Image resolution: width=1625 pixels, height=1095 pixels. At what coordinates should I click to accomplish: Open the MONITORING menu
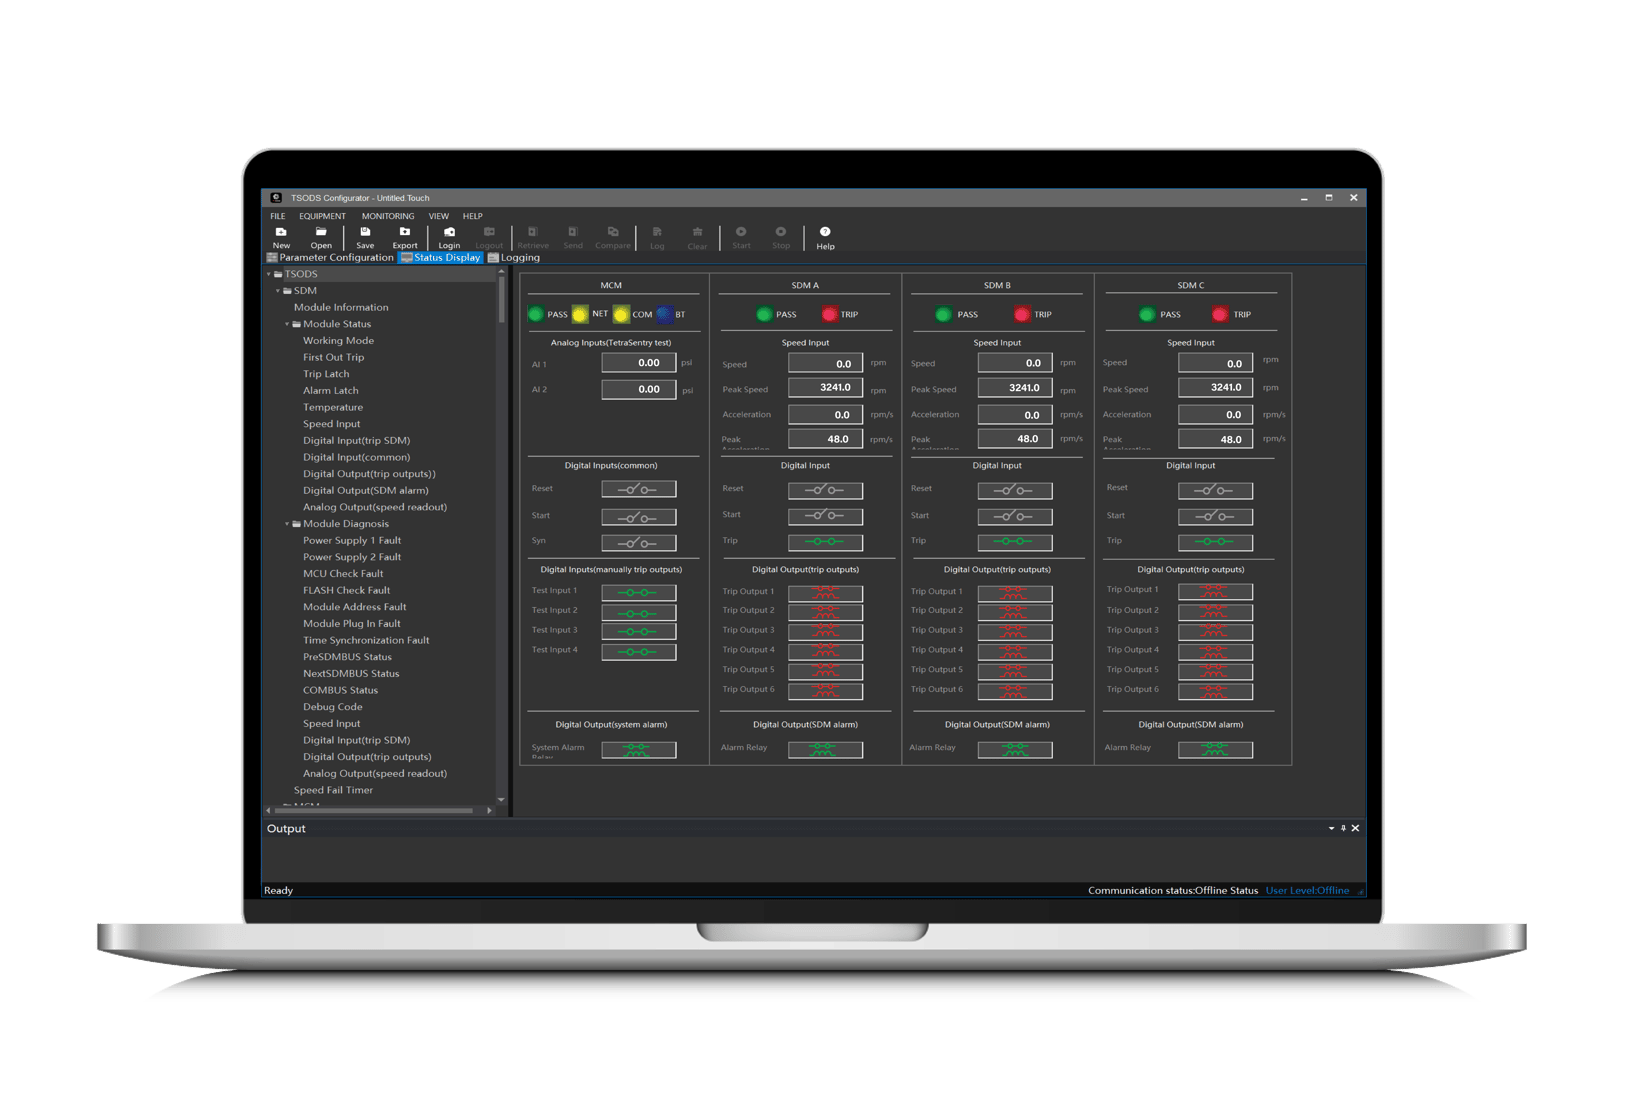point(388,216)
